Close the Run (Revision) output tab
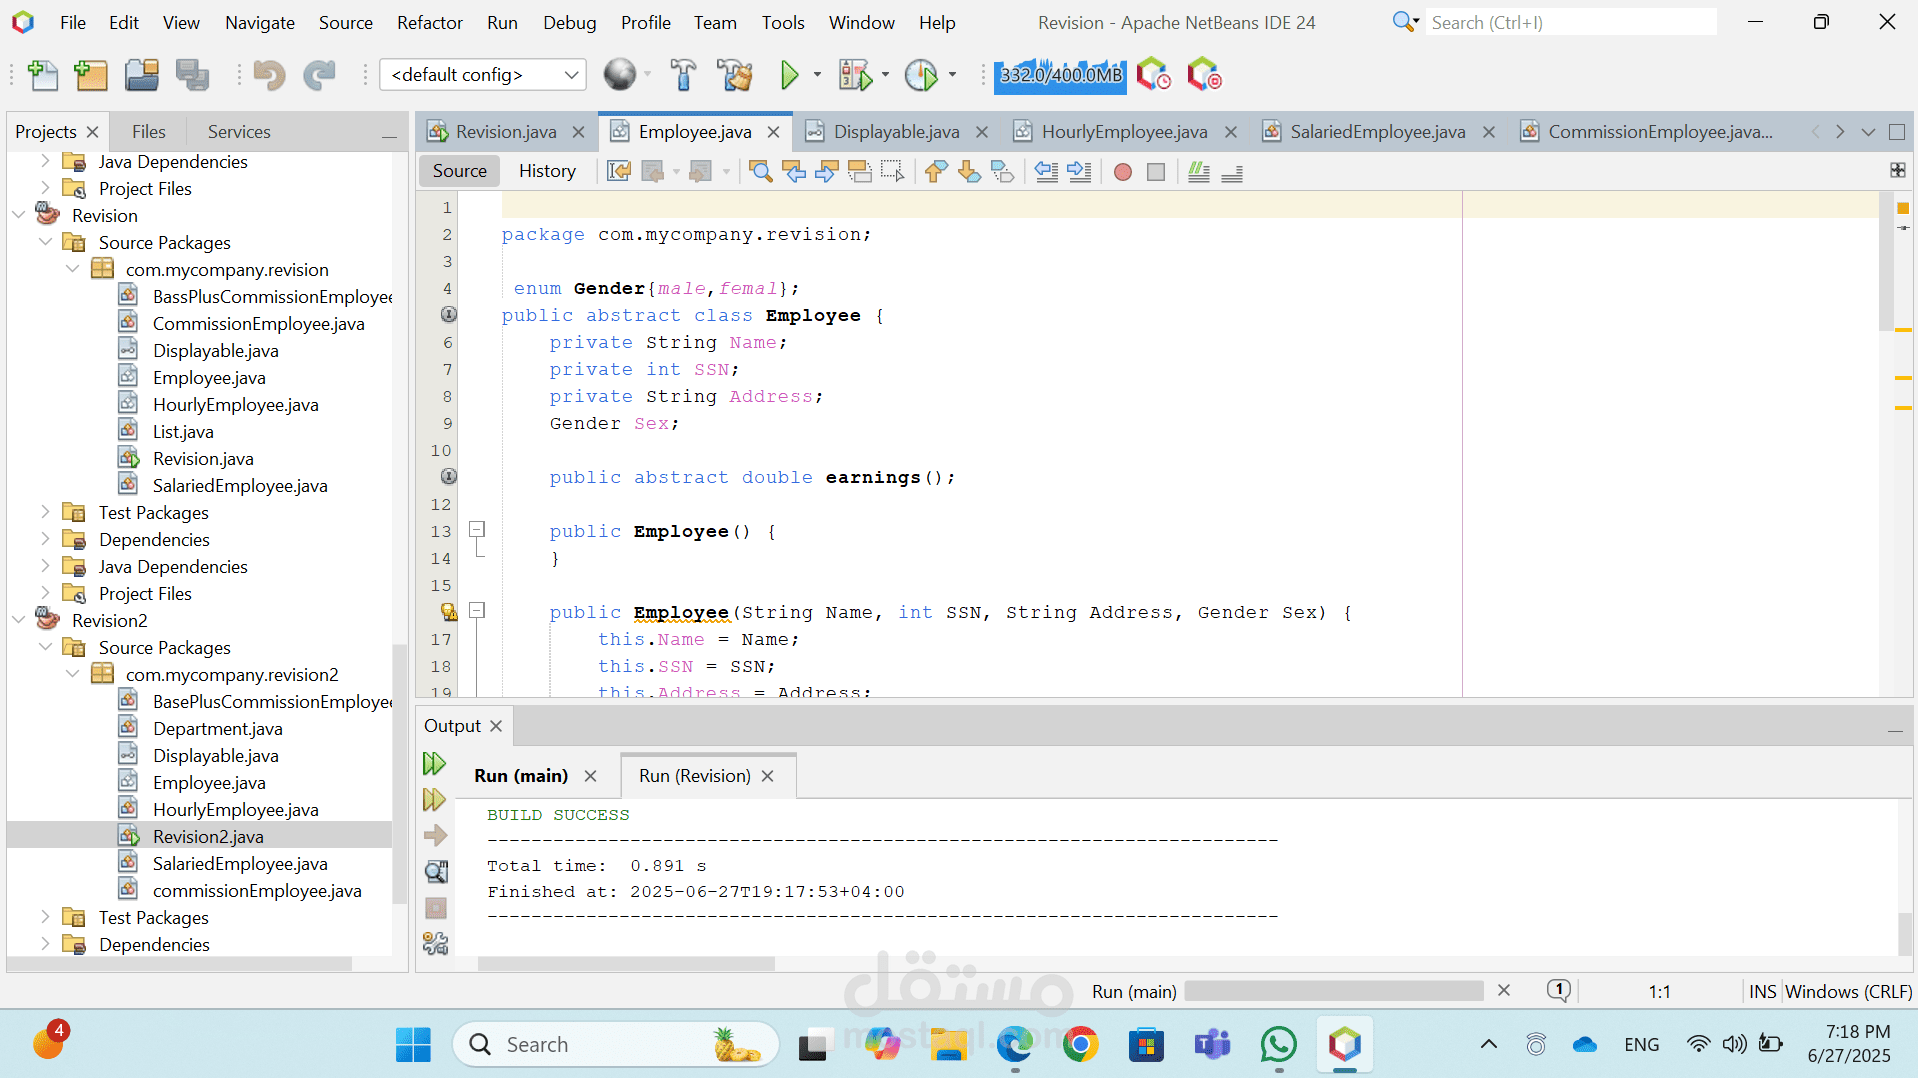The width and height of the screenshot is (1918, 1078). click(x=768, y=776)
